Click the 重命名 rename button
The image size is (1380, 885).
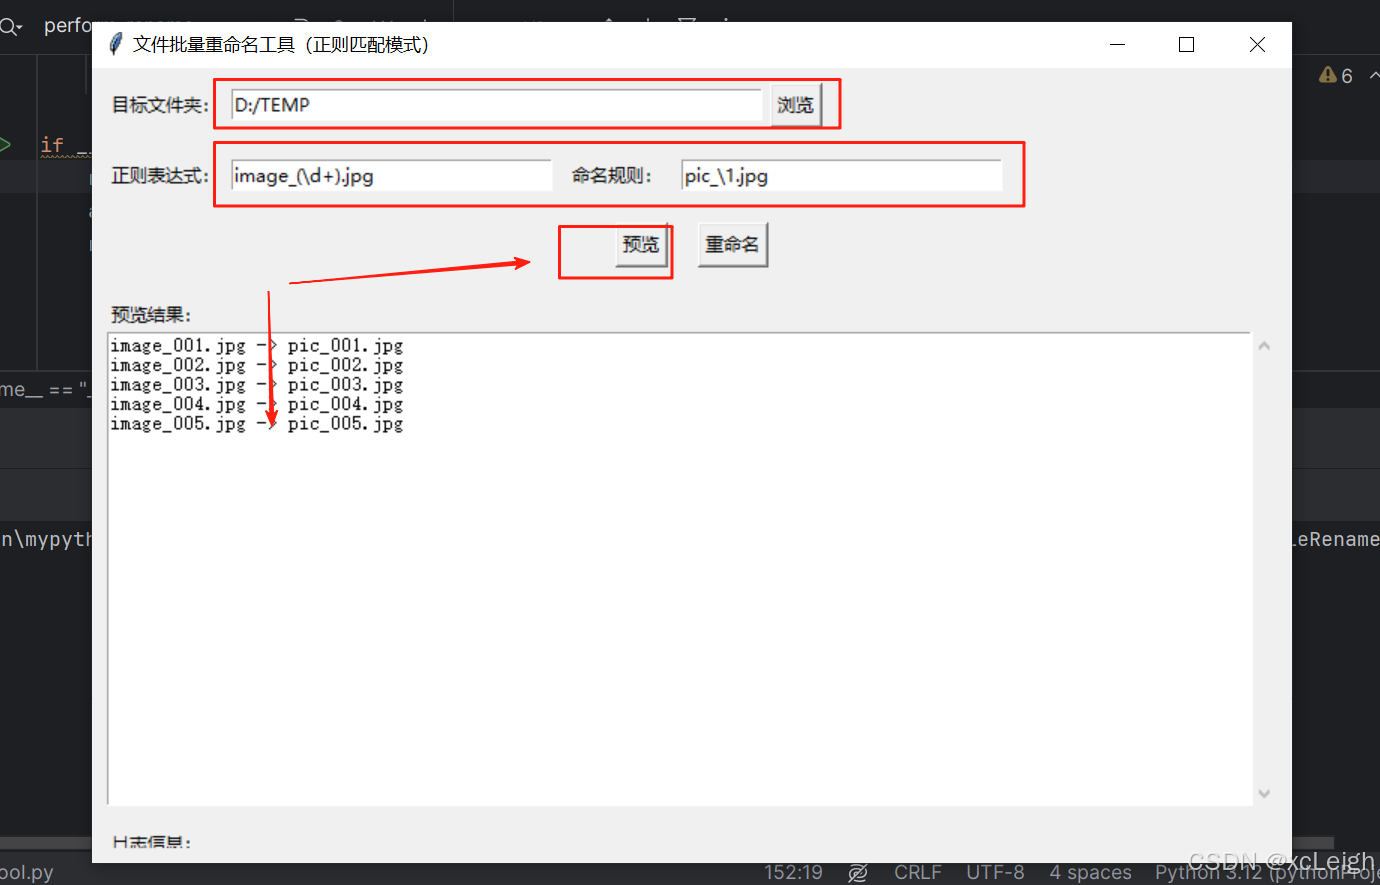click(732, 245)
